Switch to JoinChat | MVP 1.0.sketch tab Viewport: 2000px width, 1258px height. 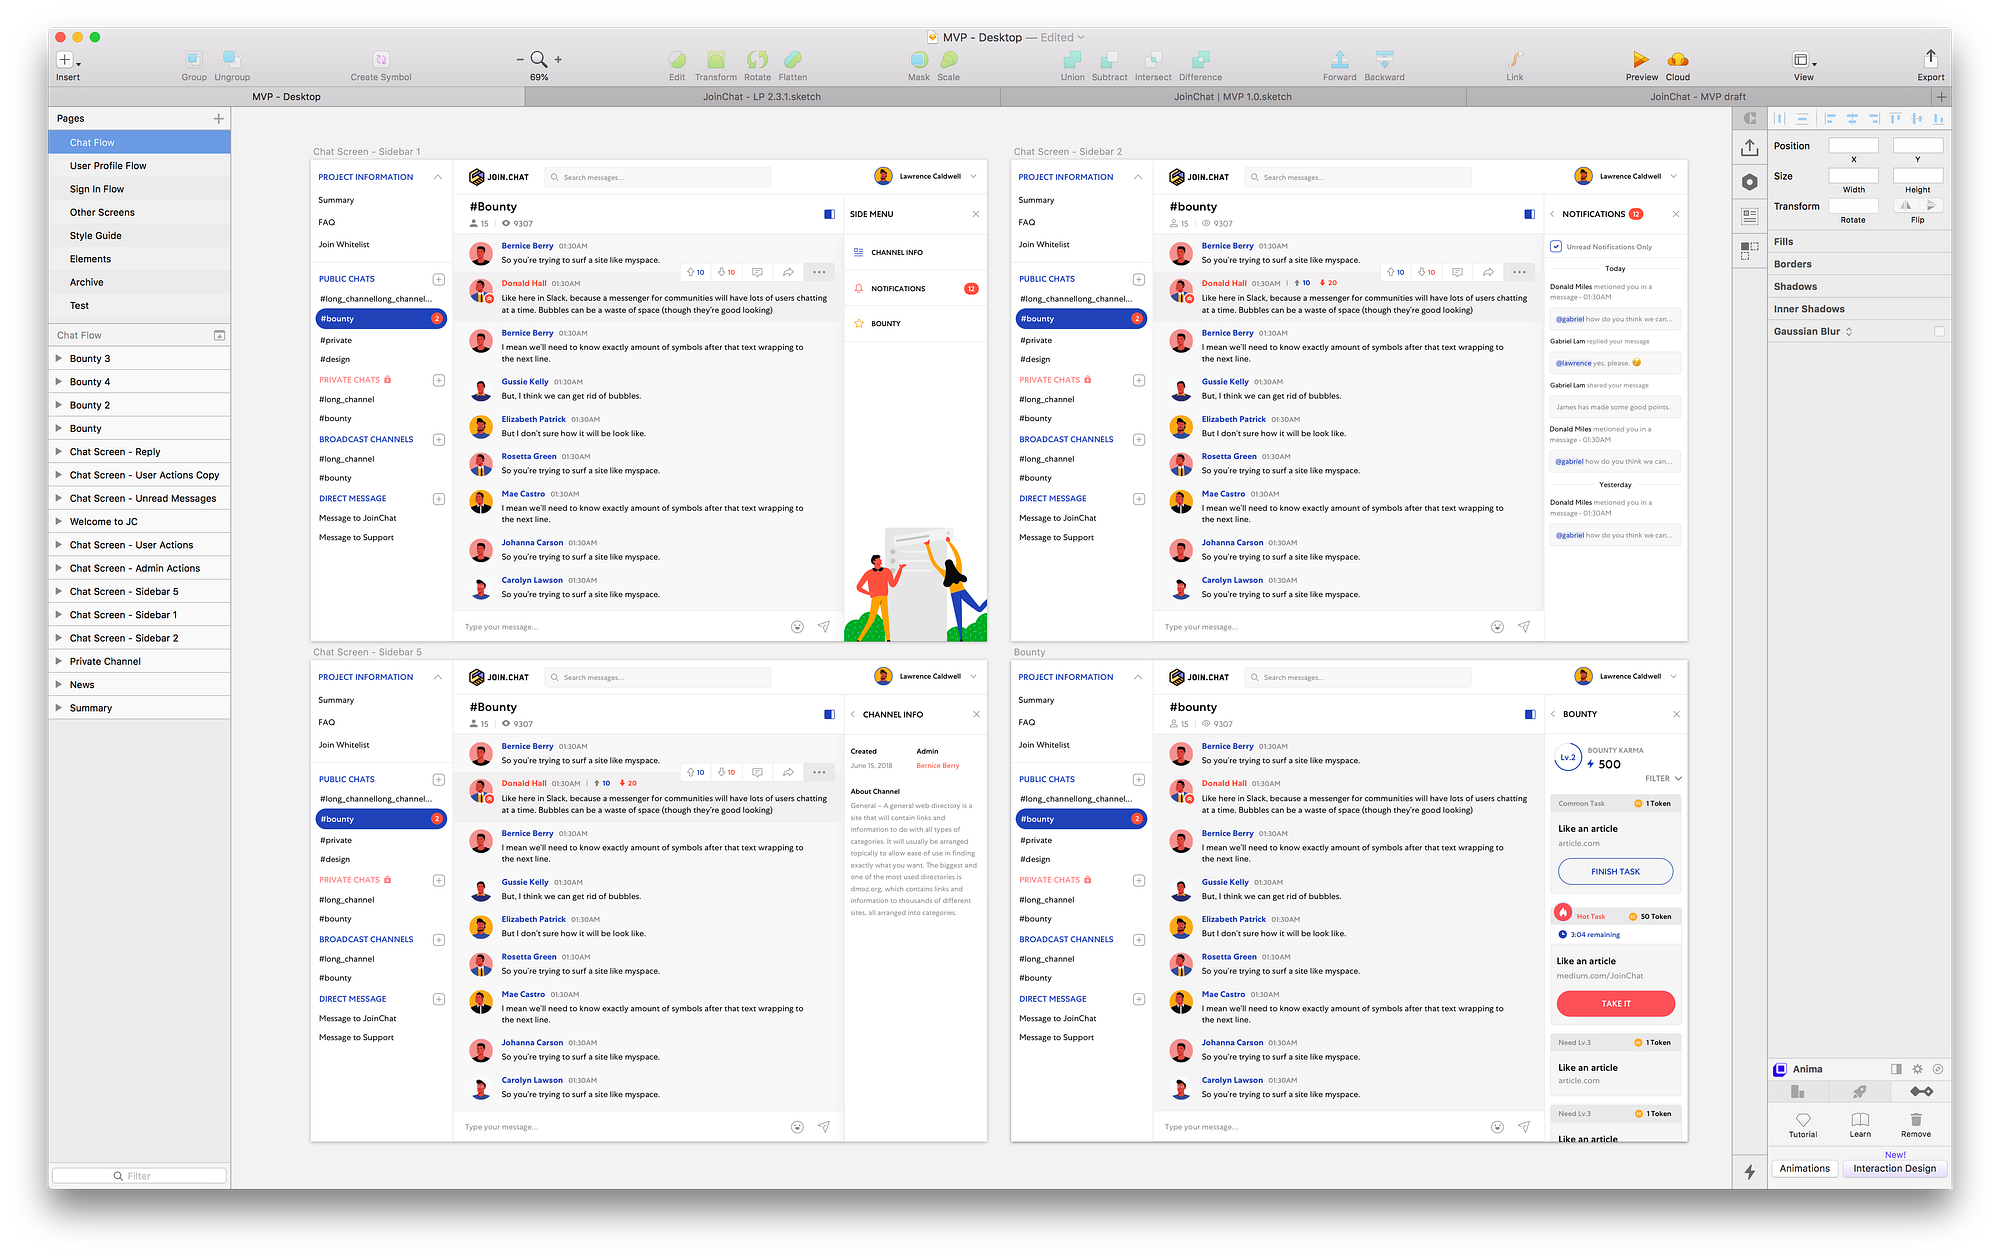click(1233, 97)
